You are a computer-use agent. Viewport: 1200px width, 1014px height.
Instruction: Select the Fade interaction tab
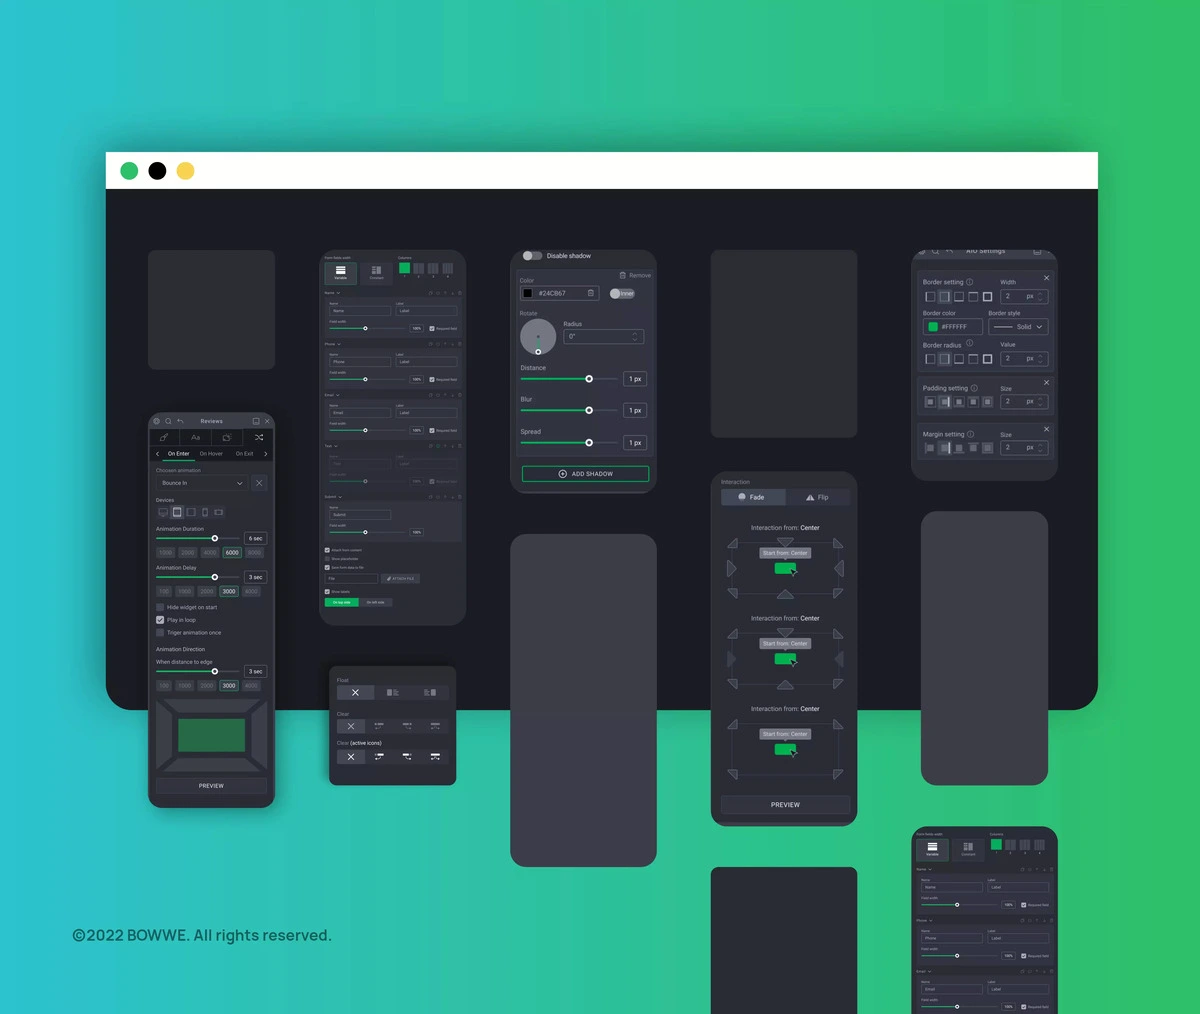pyautogui.click(x=753, y=497)
